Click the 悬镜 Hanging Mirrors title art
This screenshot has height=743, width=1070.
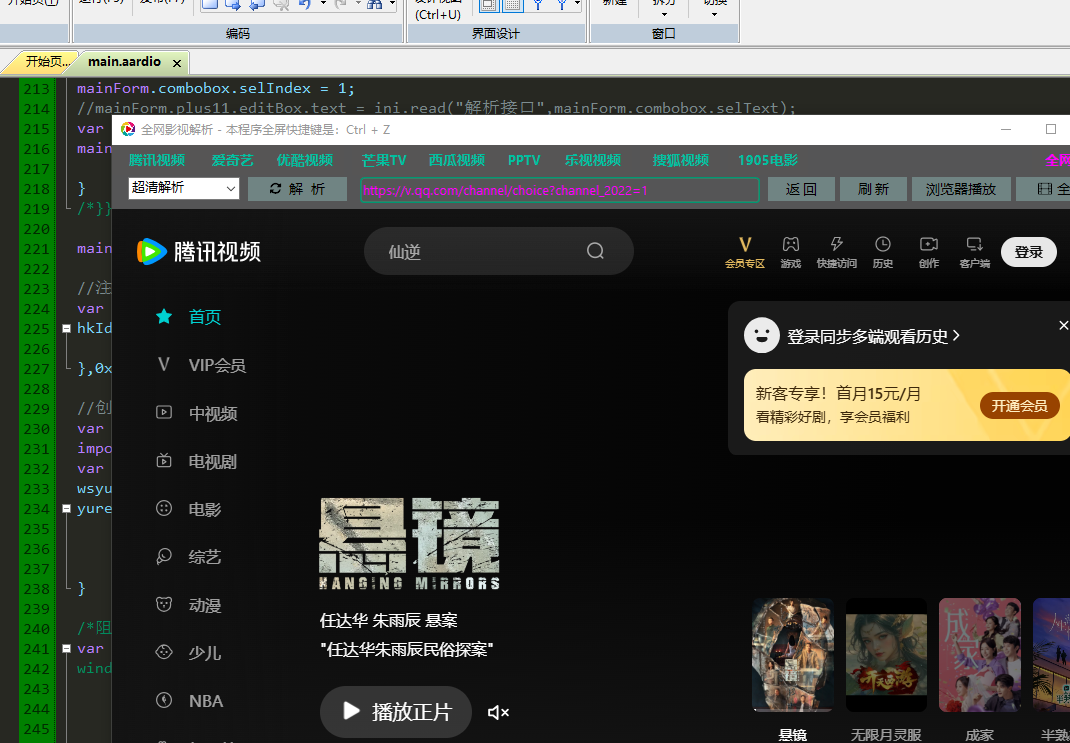coord(409,544)
